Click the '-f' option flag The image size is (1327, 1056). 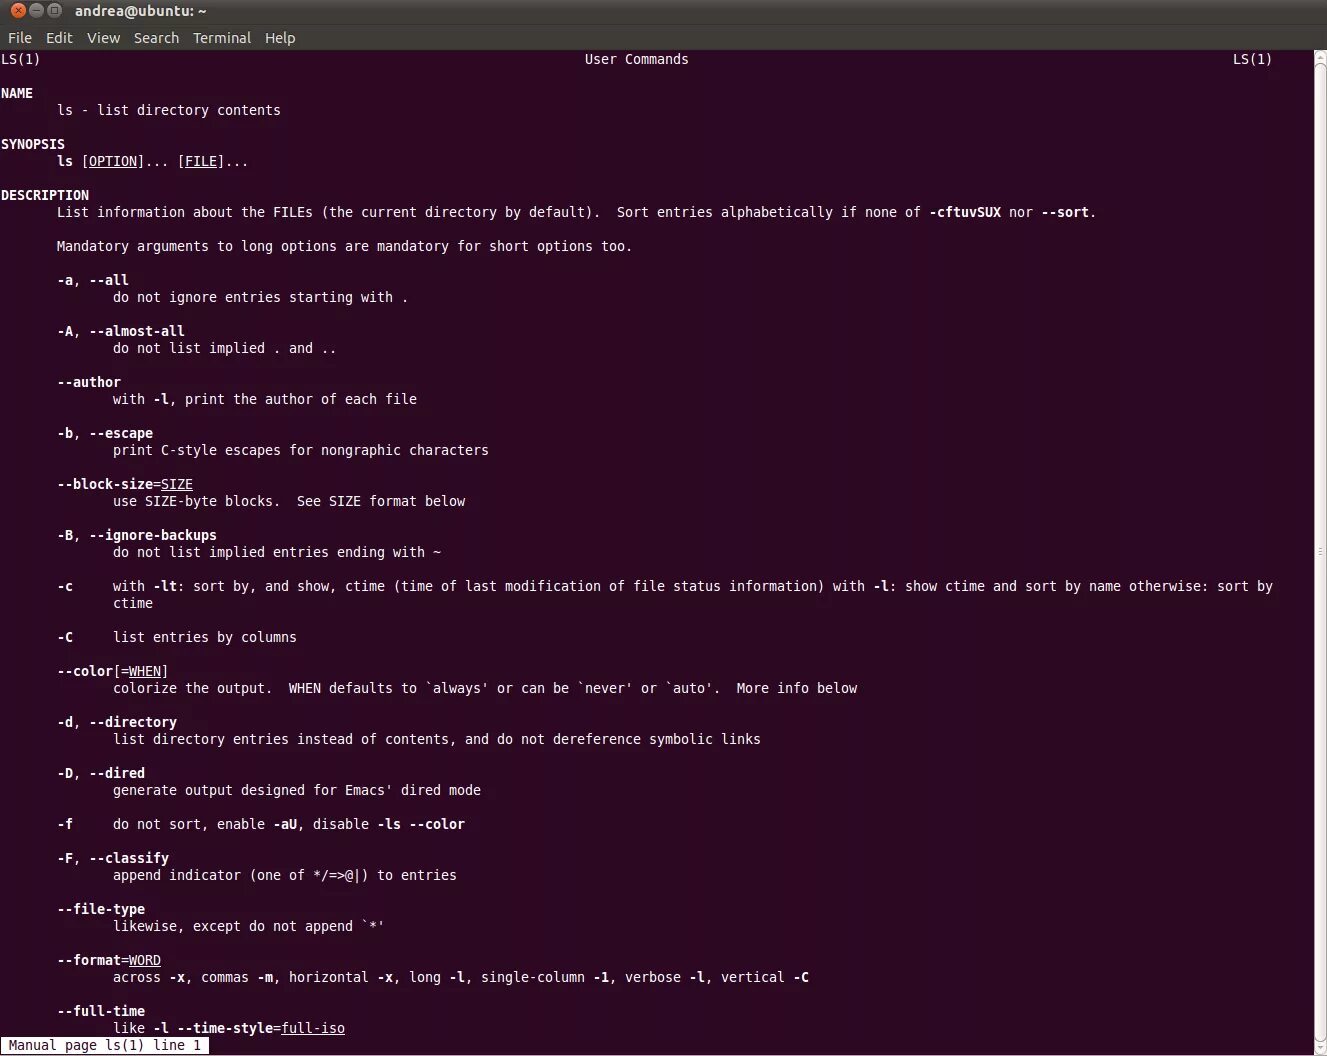[65, 824]
